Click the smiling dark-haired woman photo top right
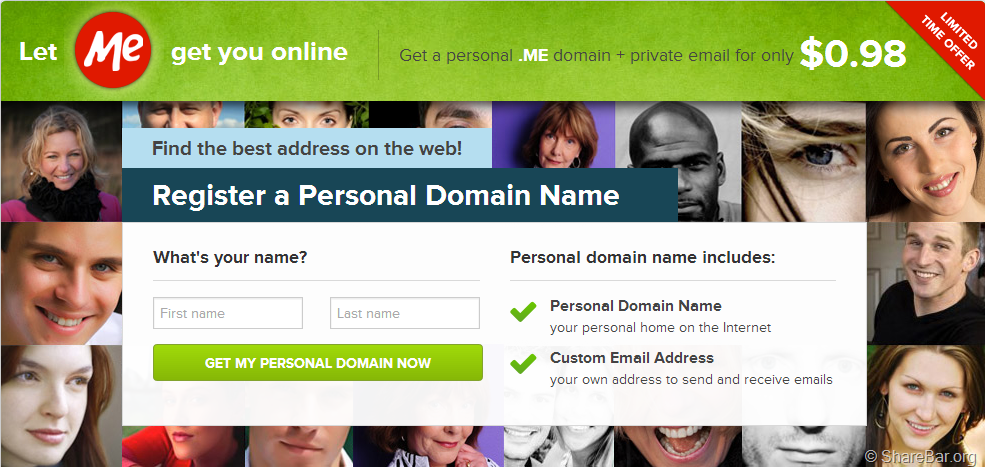Viewport: 985px width, 467px height. [925, 162]
